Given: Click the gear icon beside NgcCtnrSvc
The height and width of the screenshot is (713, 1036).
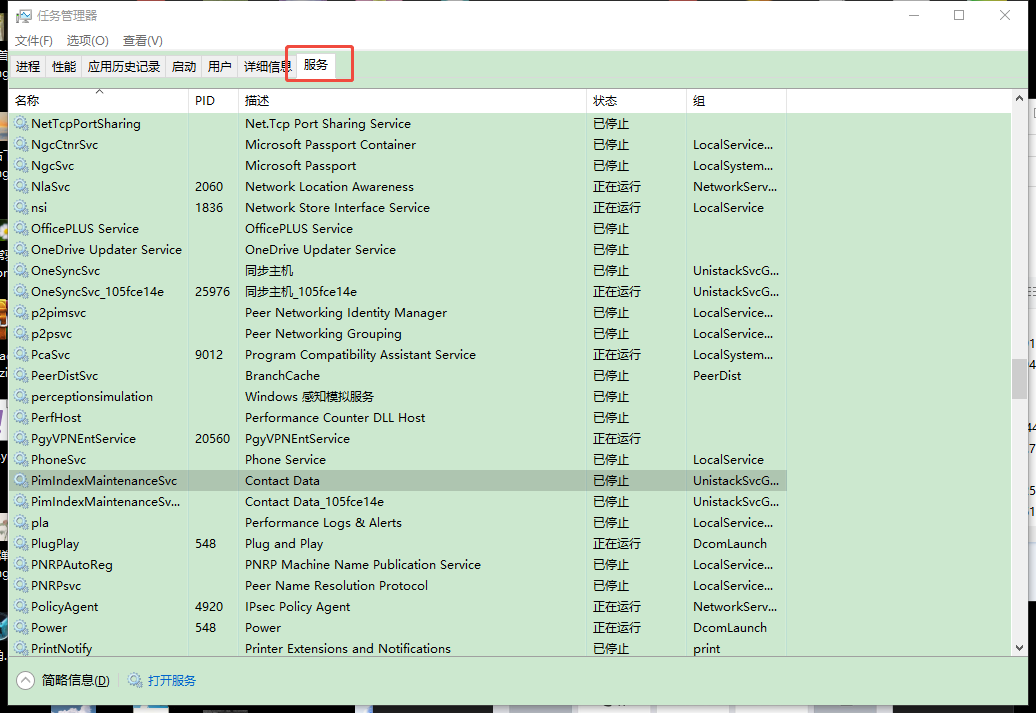Looking at the screenshot, I should click(x=21, y=145).
